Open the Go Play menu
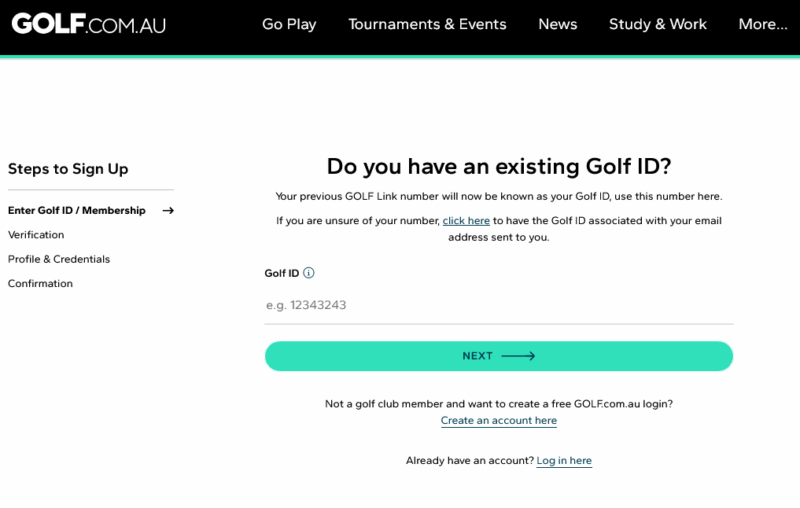800x508 pixels. (x=289, y=24)
